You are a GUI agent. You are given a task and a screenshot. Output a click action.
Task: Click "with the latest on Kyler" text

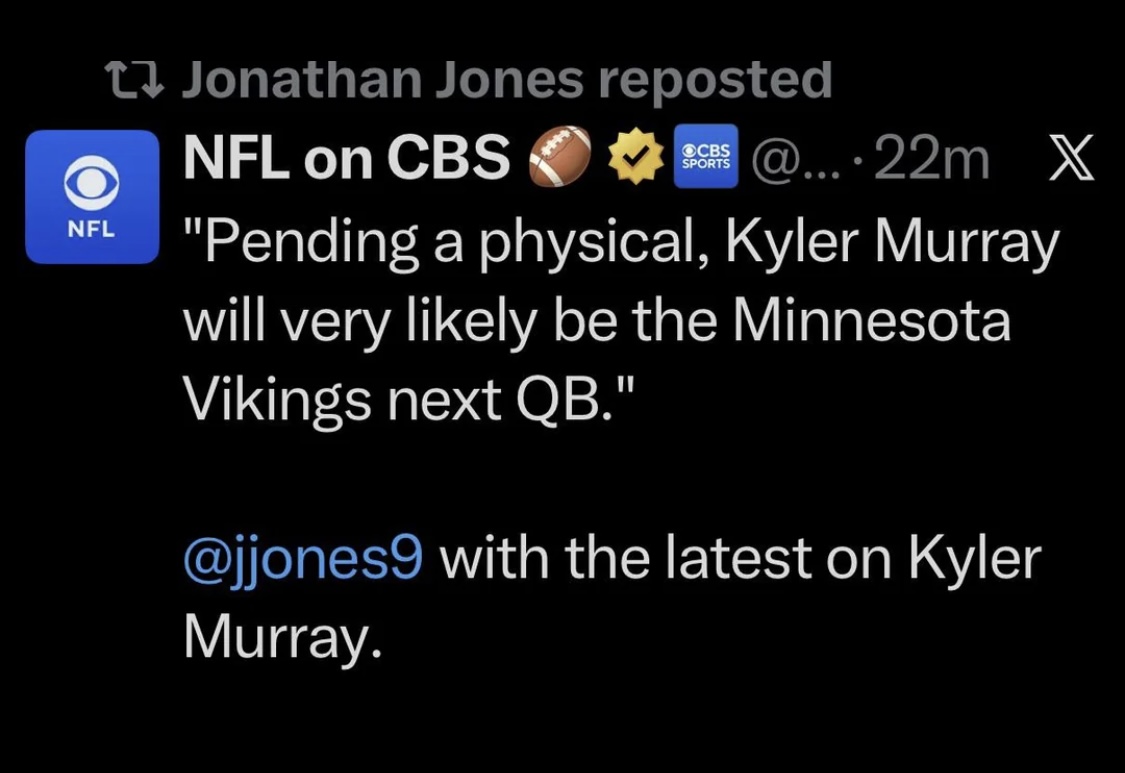(740, 558)
